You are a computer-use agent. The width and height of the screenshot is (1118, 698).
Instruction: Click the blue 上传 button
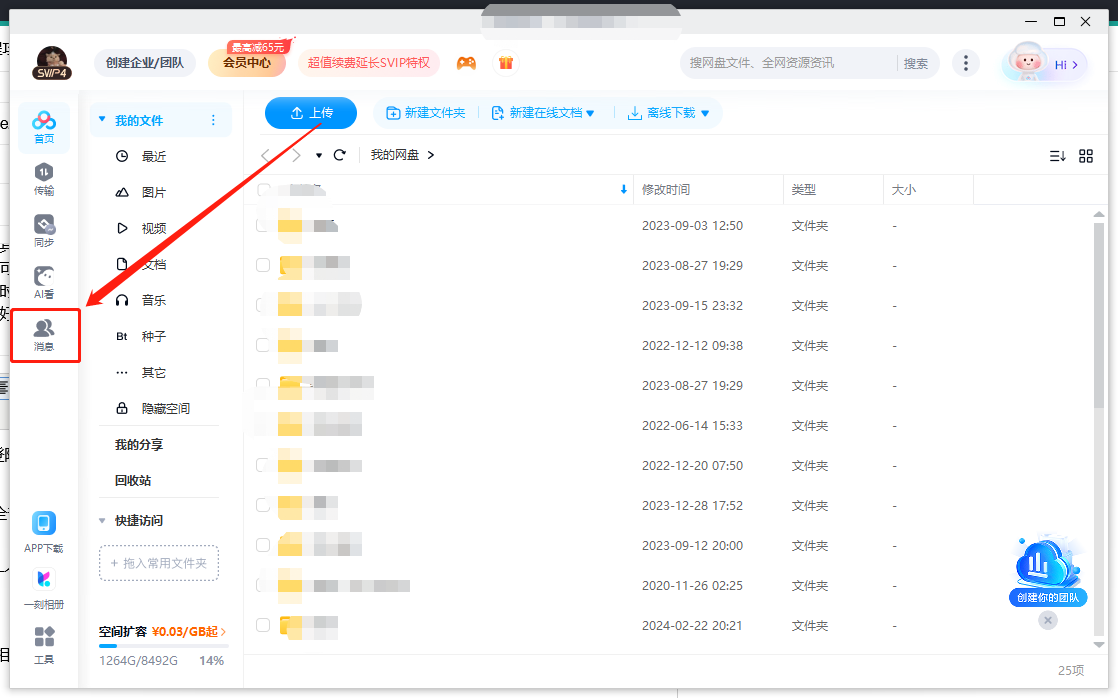(x=311, y=113)
